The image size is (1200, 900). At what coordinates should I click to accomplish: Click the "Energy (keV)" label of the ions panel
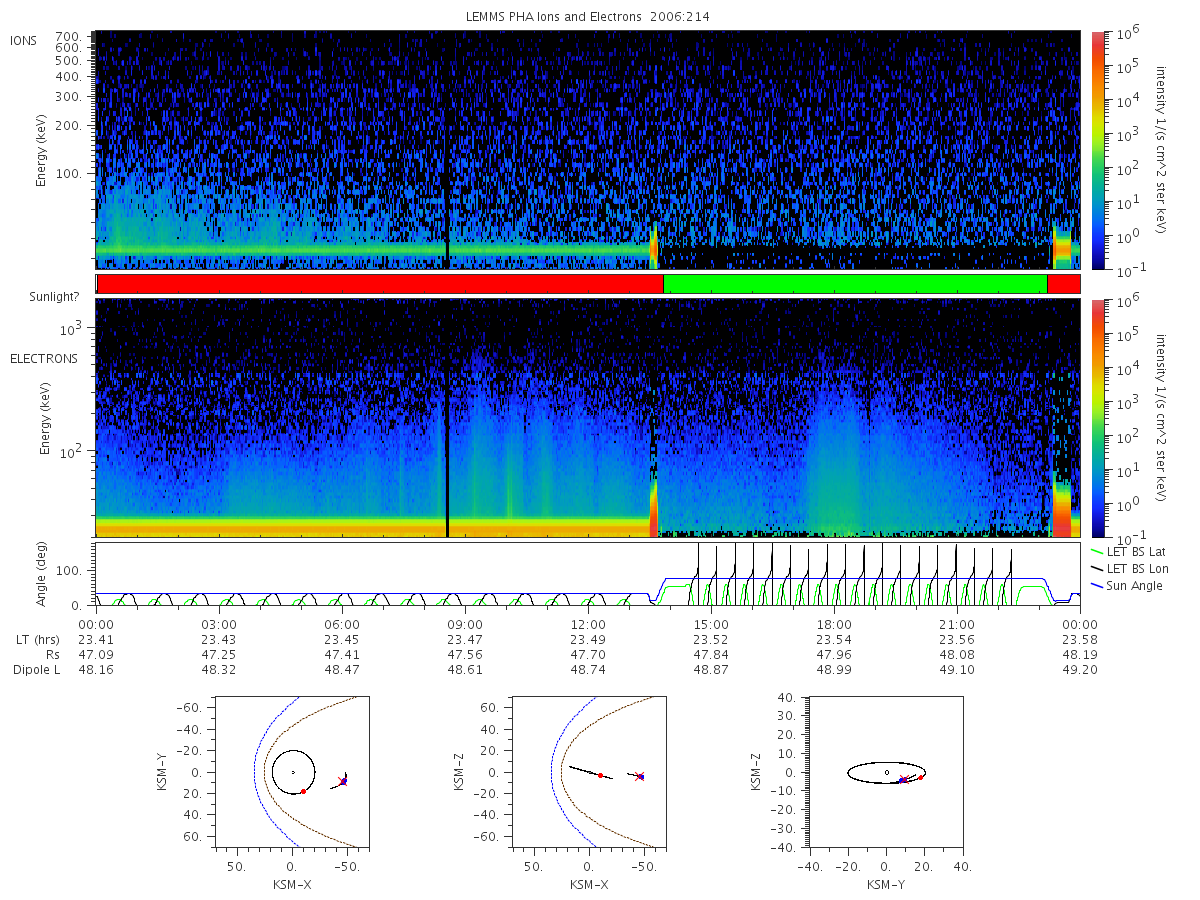tap(42, 150)
